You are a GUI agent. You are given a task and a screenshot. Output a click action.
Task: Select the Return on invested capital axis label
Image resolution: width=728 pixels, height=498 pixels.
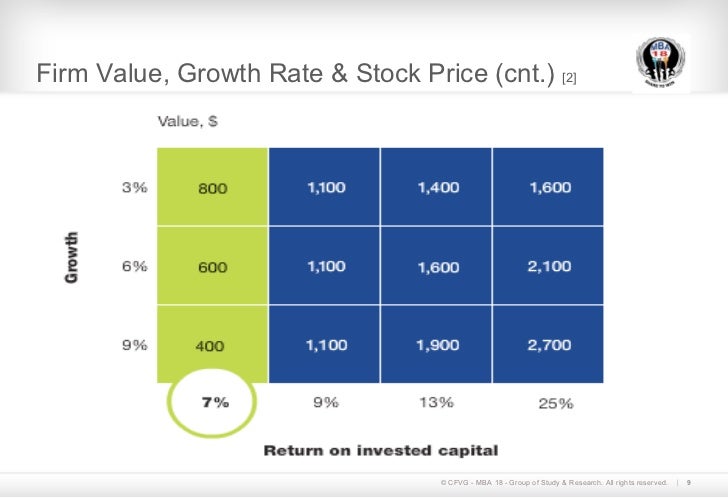(x=381, y=451)
